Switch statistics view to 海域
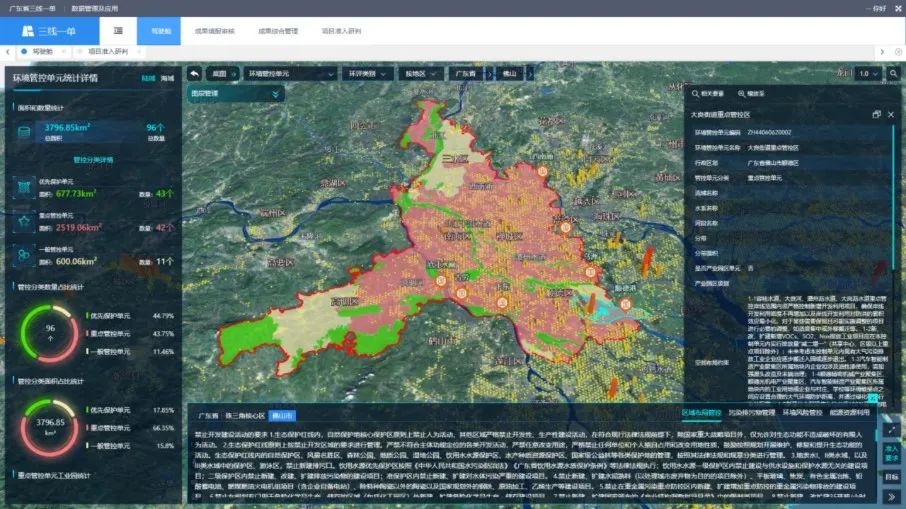Image resolution: width=906 pixels, height=509 pixels. click(x=168, y=78)
